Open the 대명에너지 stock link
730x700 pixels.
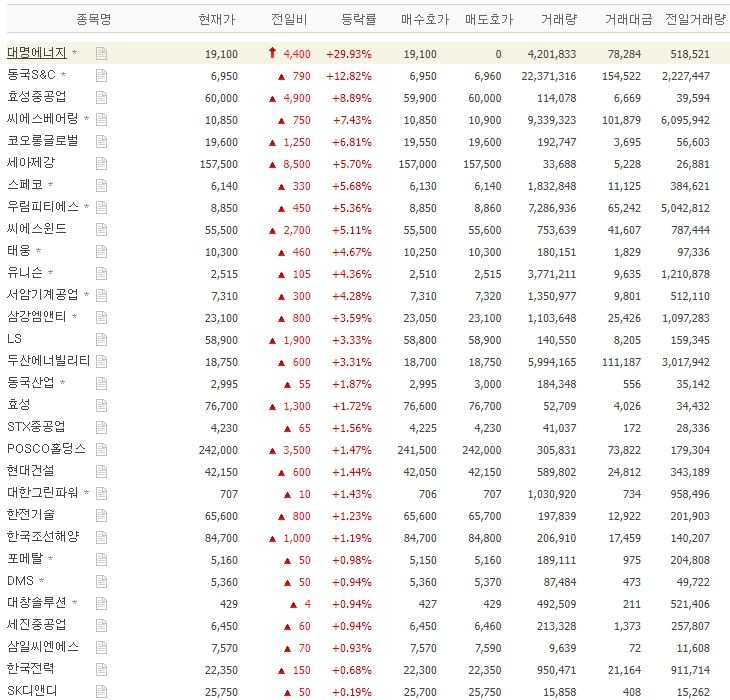coord(37,53)
